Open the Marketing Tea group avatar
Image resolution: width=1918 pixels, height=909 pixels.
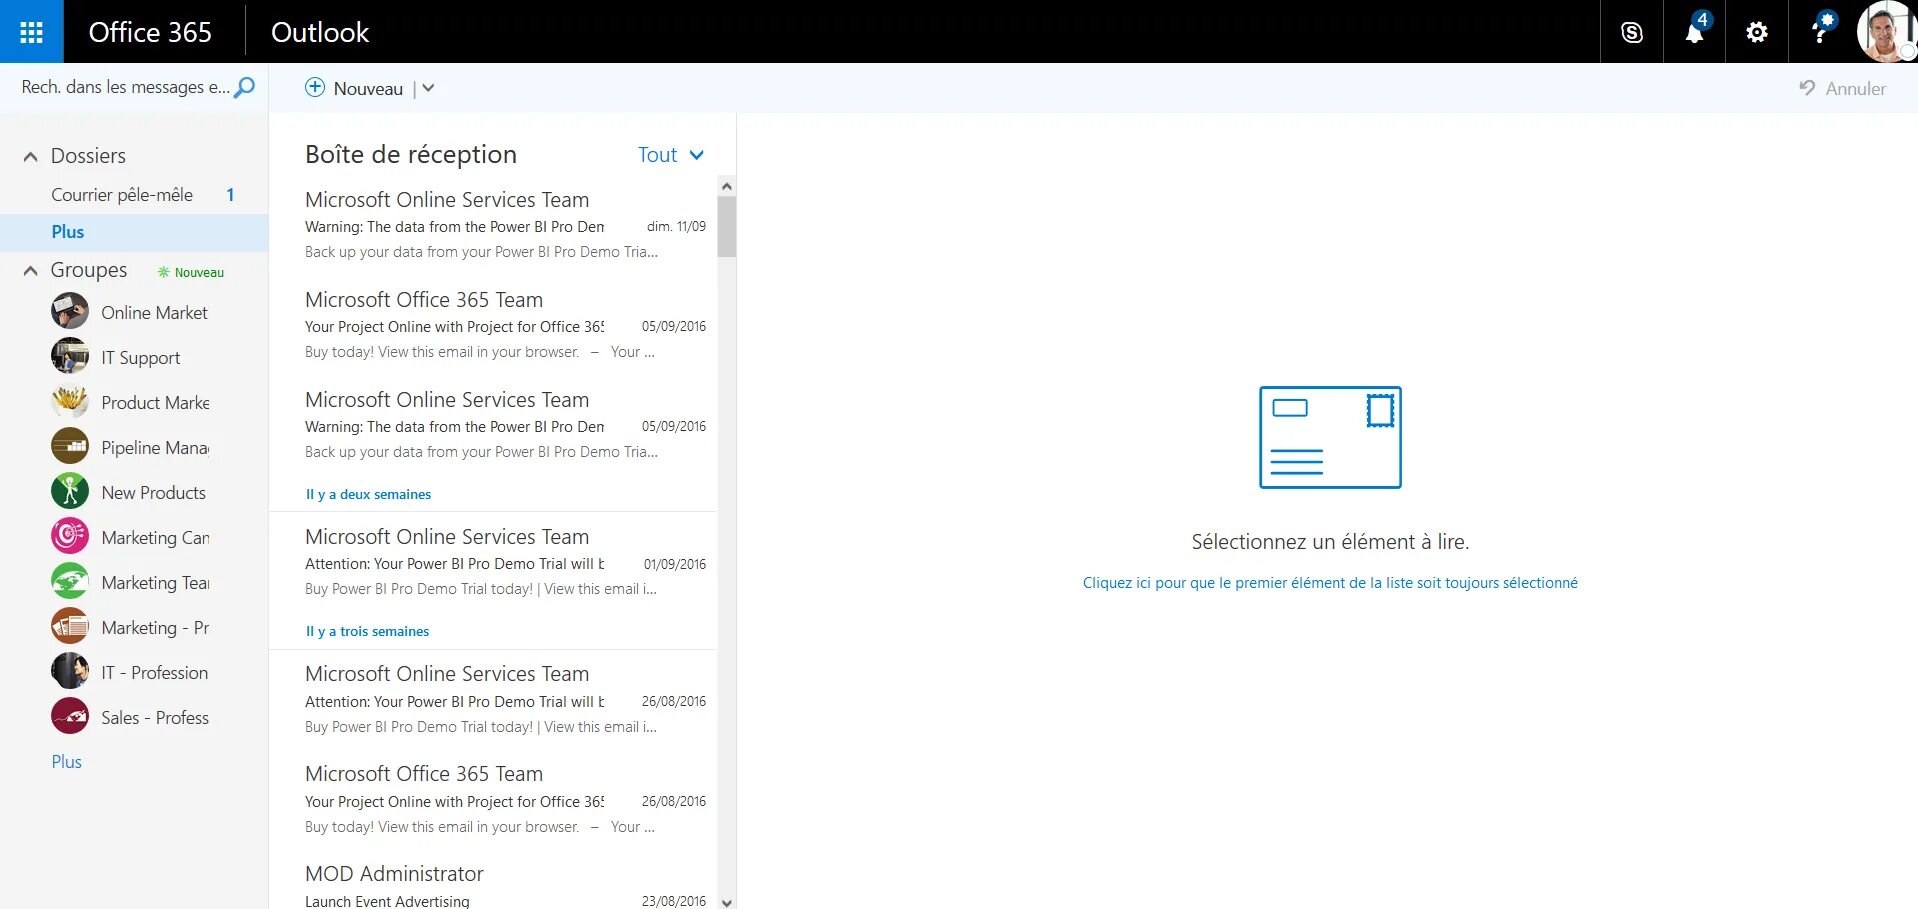click(x=70, y=581)
